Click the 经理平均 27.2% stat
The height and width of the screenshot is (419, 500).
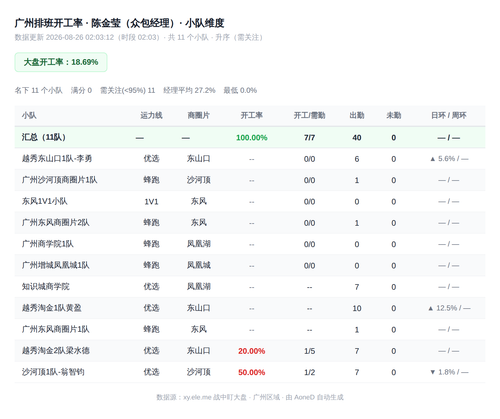click(189, 90)
